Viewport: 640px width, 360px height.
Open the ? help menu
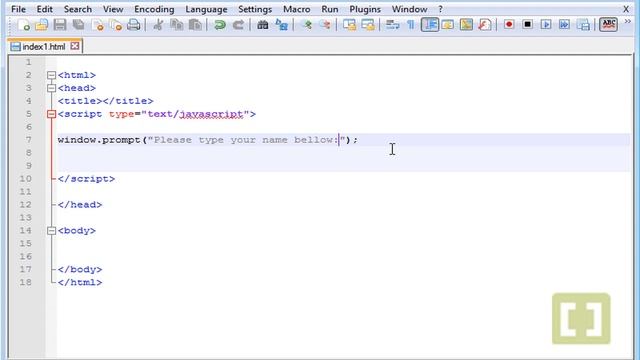[x=440, y=9]
